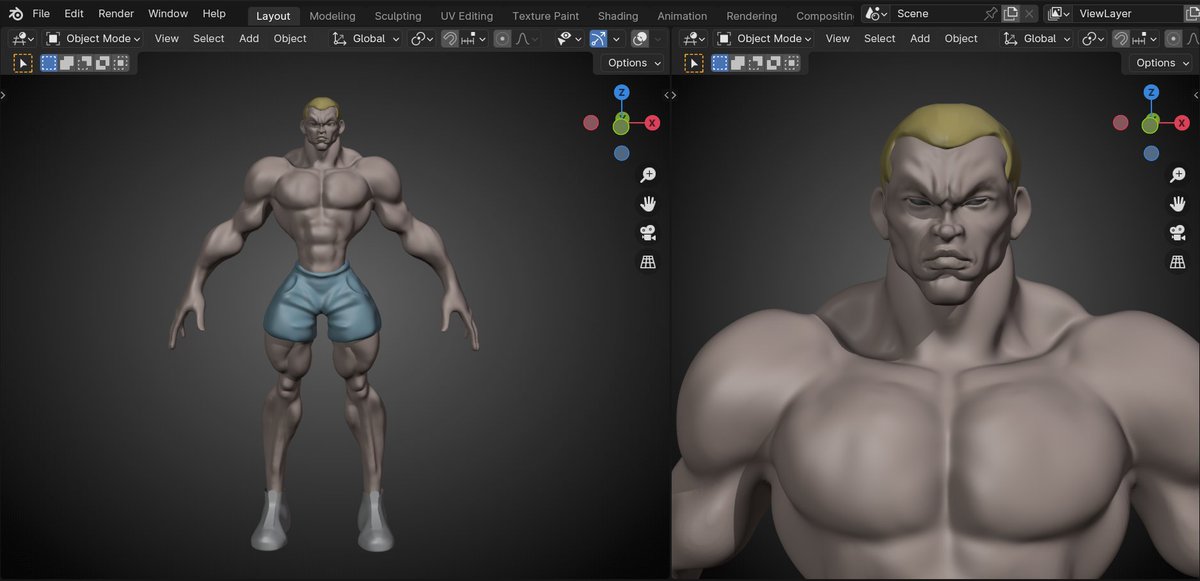This screenshot has height=581, width=1200.
Task: Switch to the UV Editing workspace tab
Action: point(467,16)
